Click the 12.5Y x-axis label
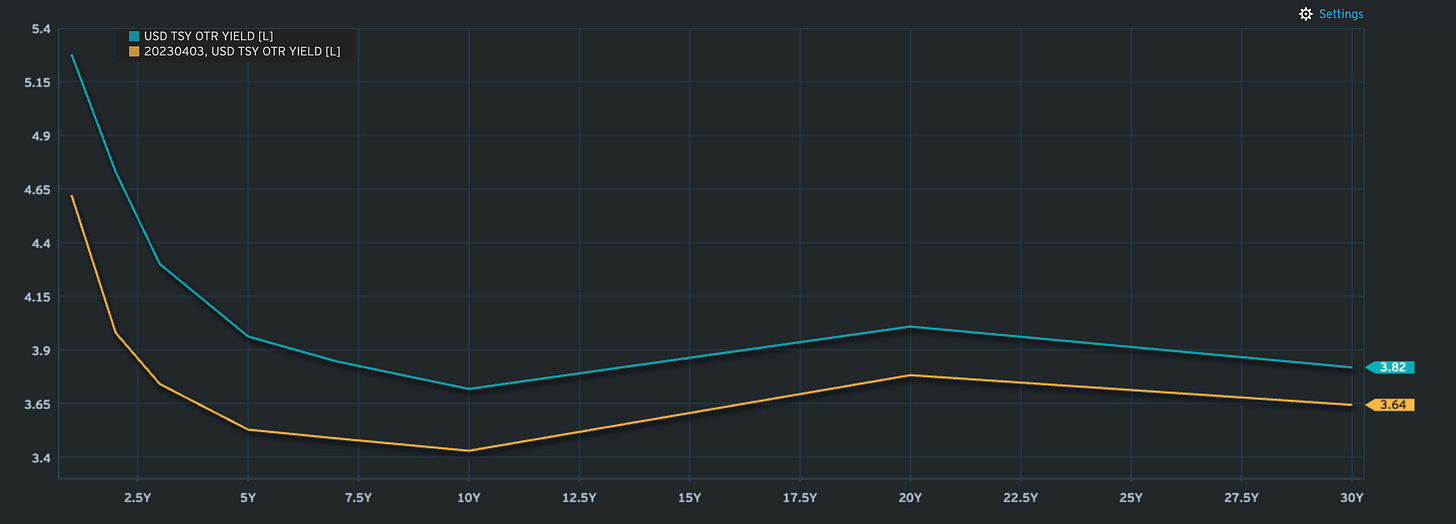The image size is (1456, 524). [579, 497]
